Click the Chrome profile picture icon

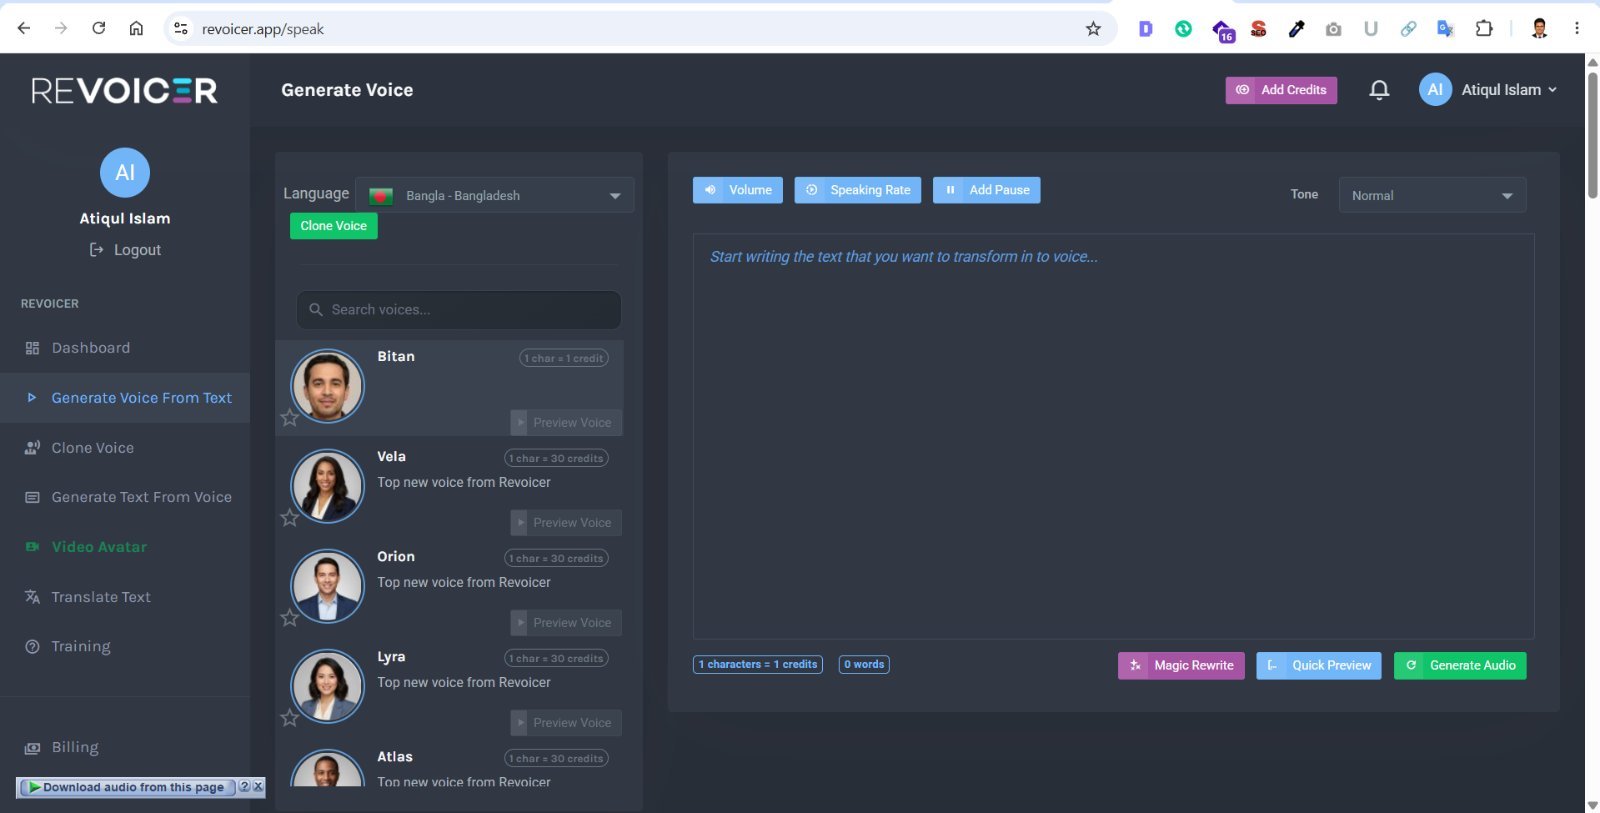click(x=1540, y=29)
